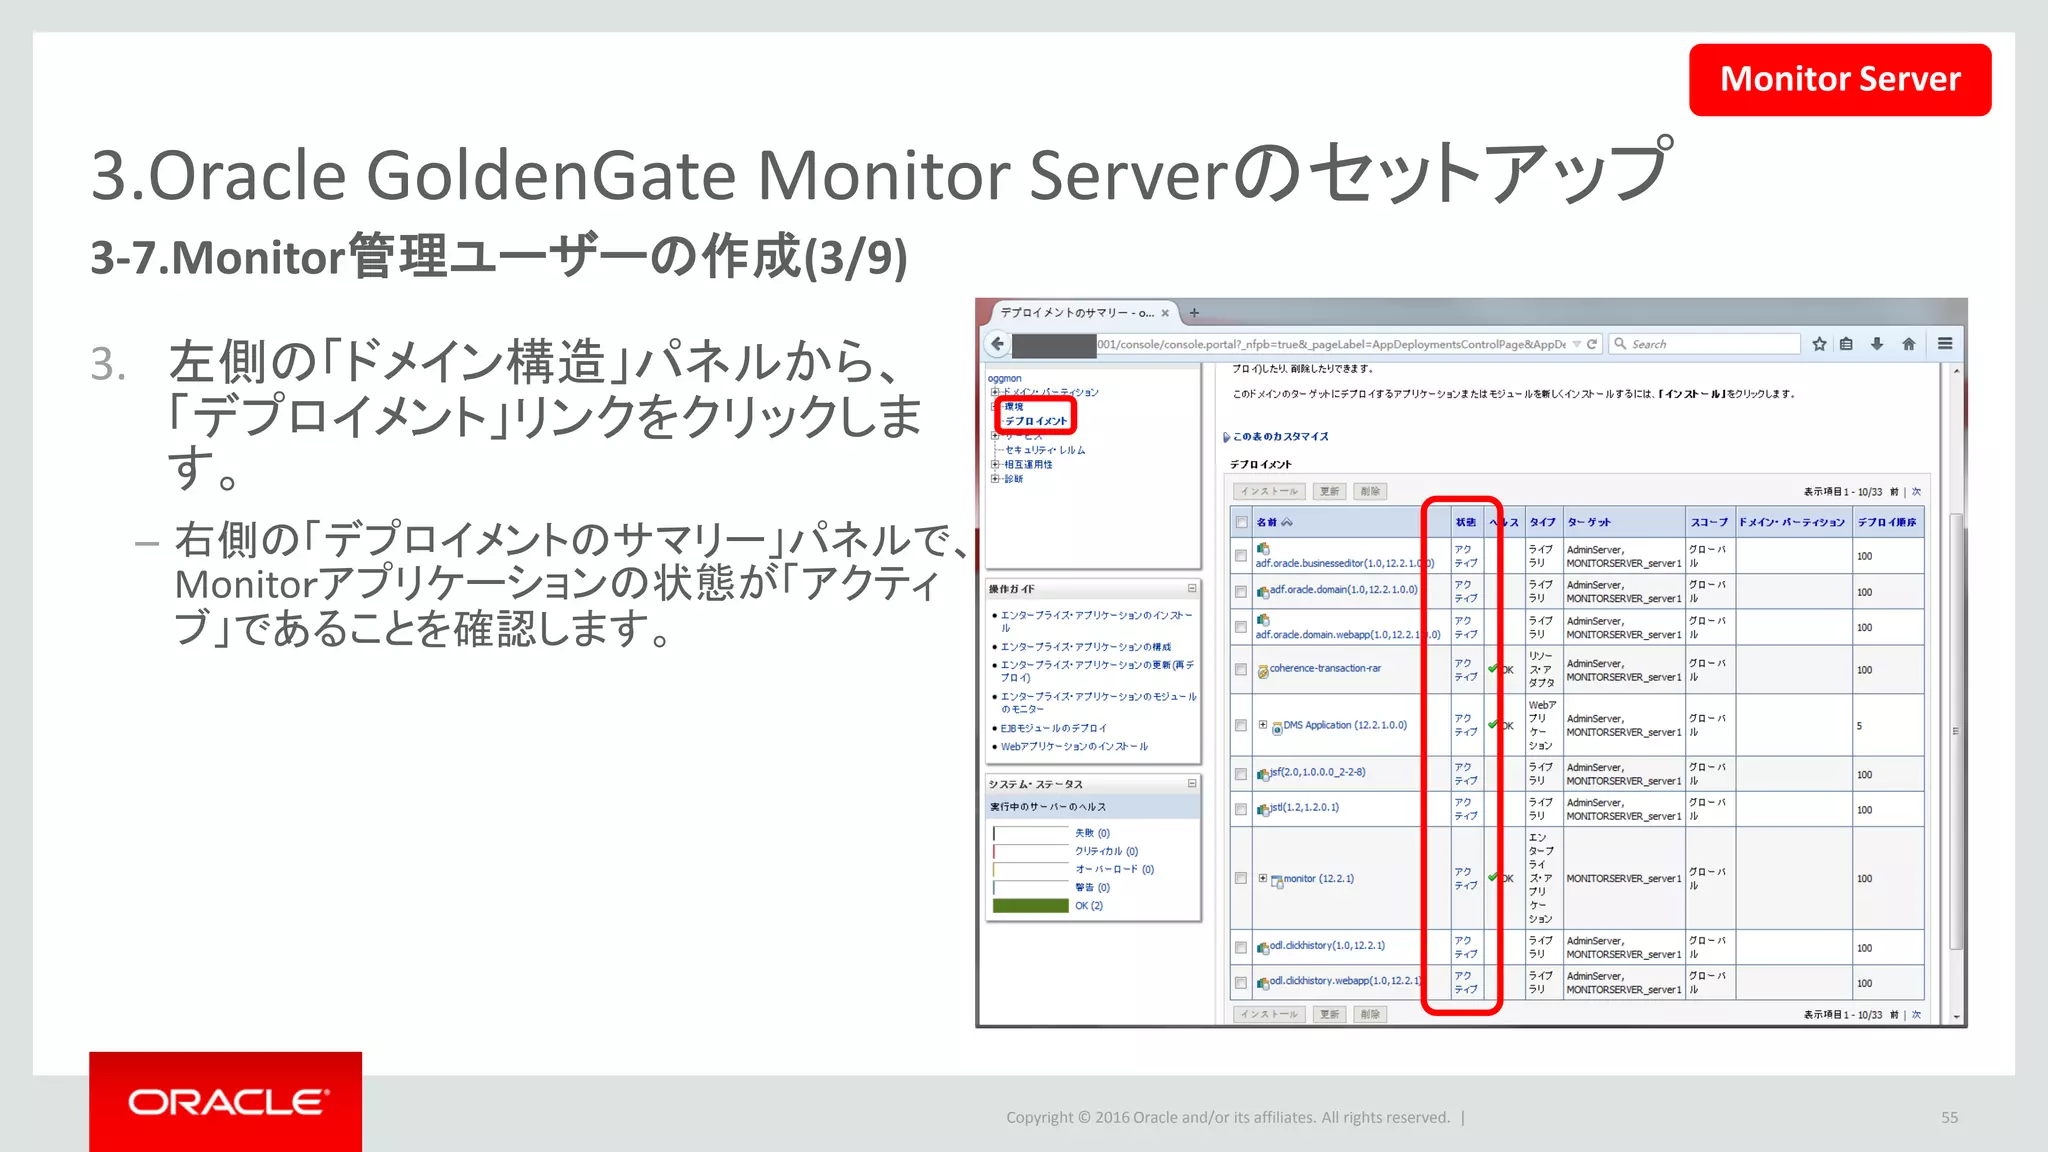2048x1152 pixels.
Task: Reload the page with the refresh icon
Action: pos(1592,344)
